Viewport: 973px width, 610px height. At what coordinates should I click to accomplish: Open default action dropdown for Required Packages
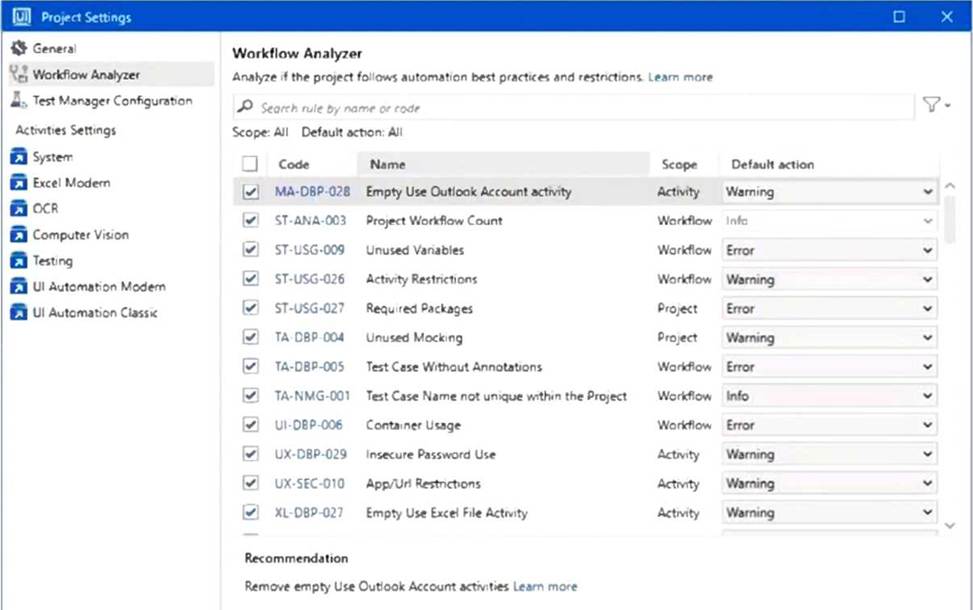point(829,308)
